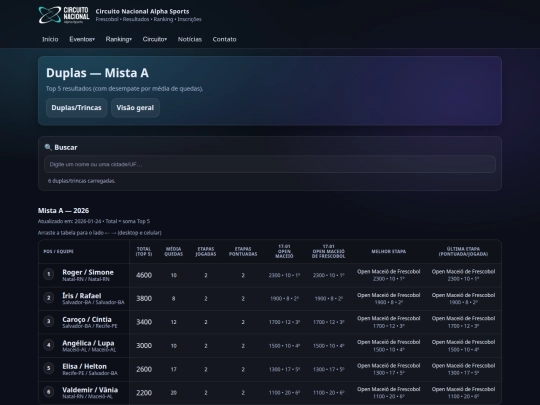Click Natal-RN / Natal-RN under Roger / Simone
Viewport: 540px width, 405px height.
coord(86,279)
